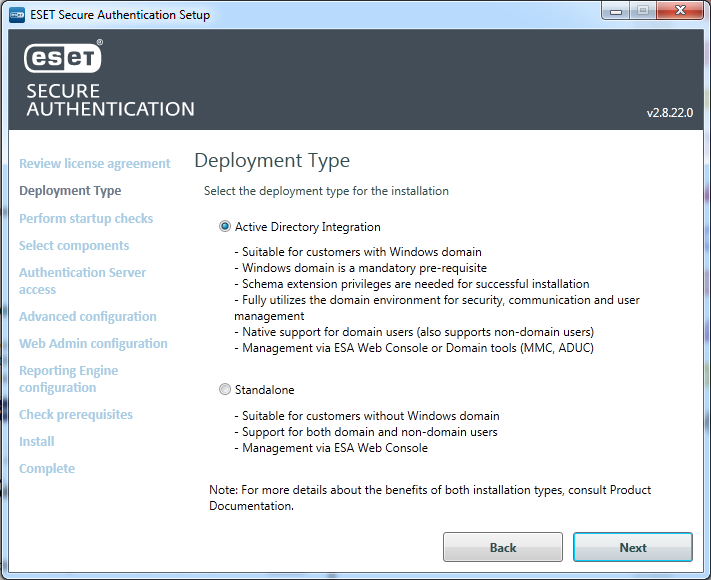The height and width of the screenshot is (580, 711).
Task: Click the ESET logo in header
Action: click(x=63, y=58)
